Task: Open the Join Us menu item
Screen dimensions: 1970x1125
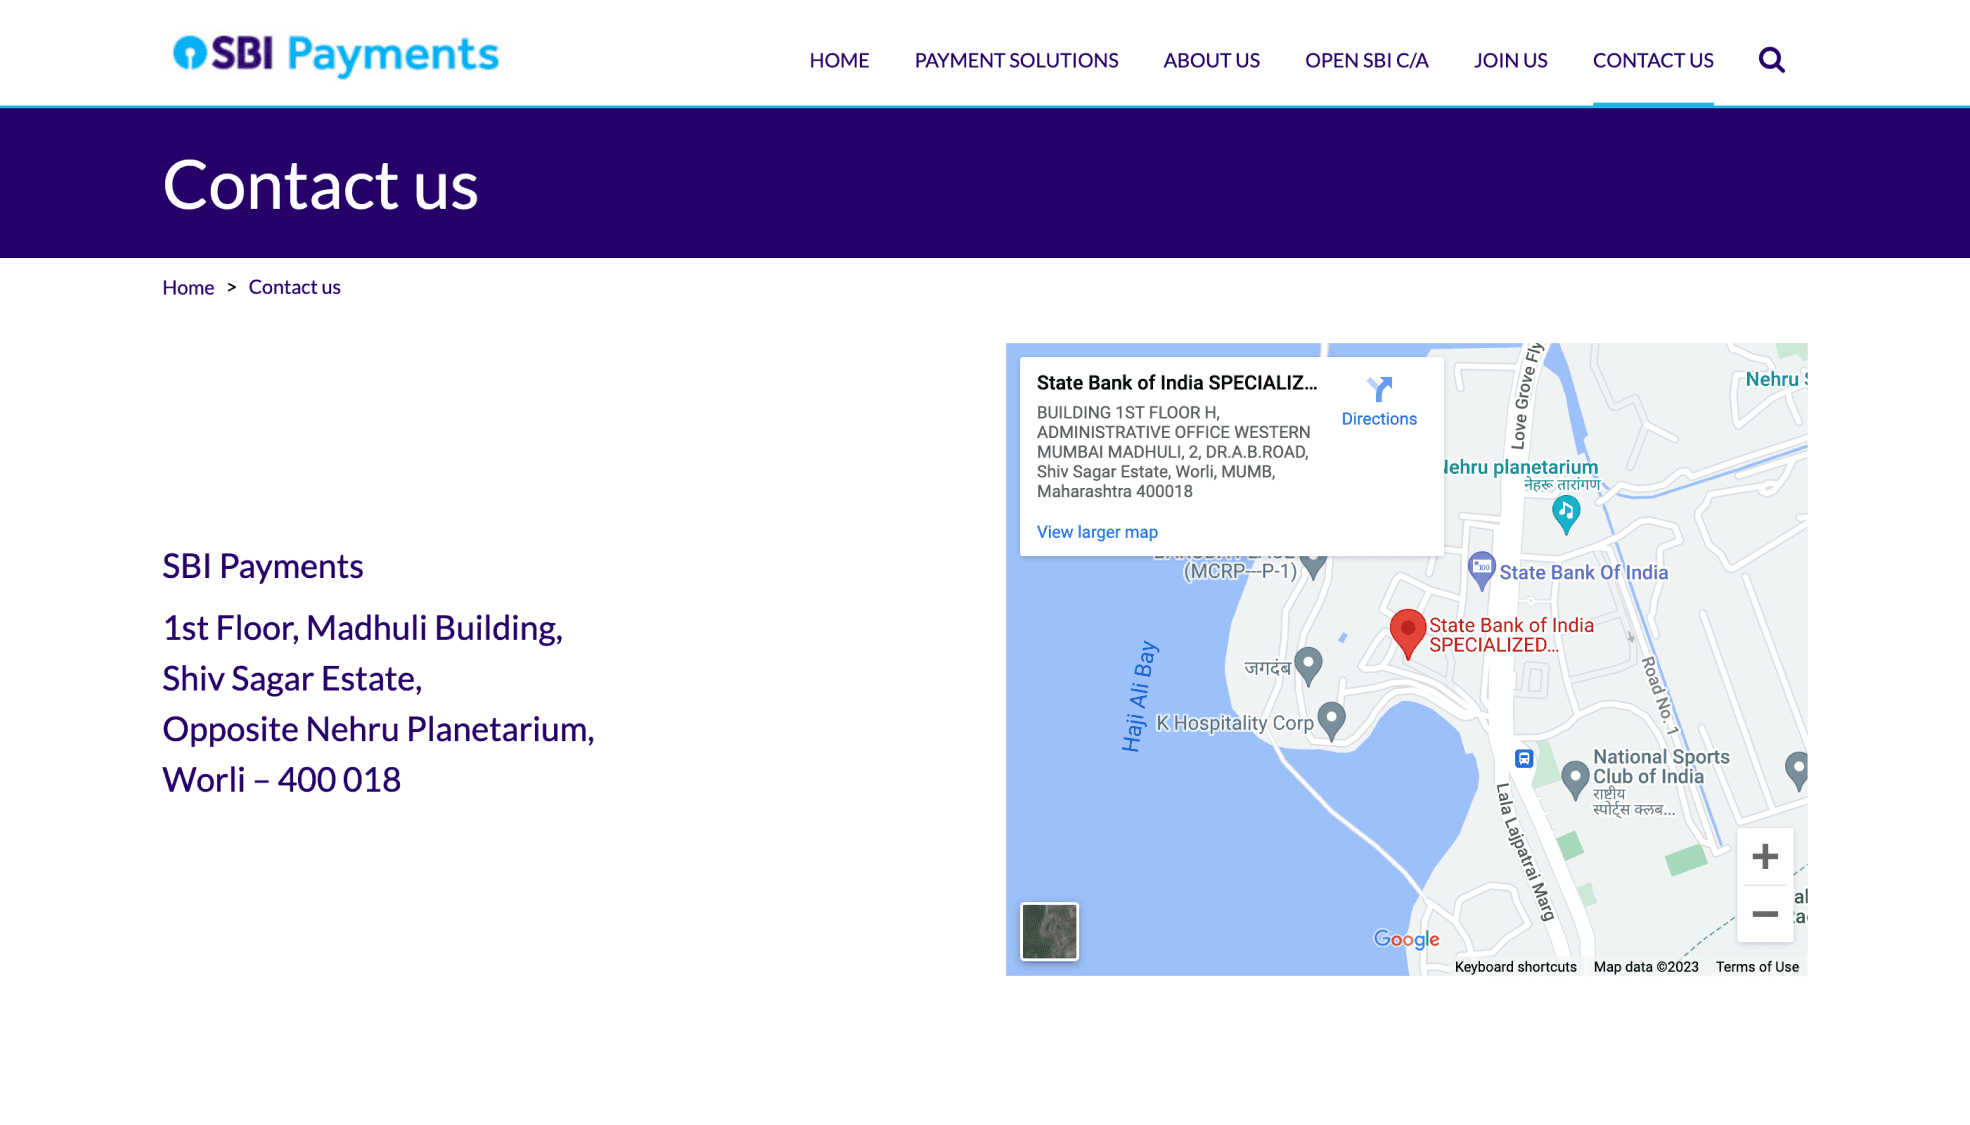Action: coord(1510,60)
